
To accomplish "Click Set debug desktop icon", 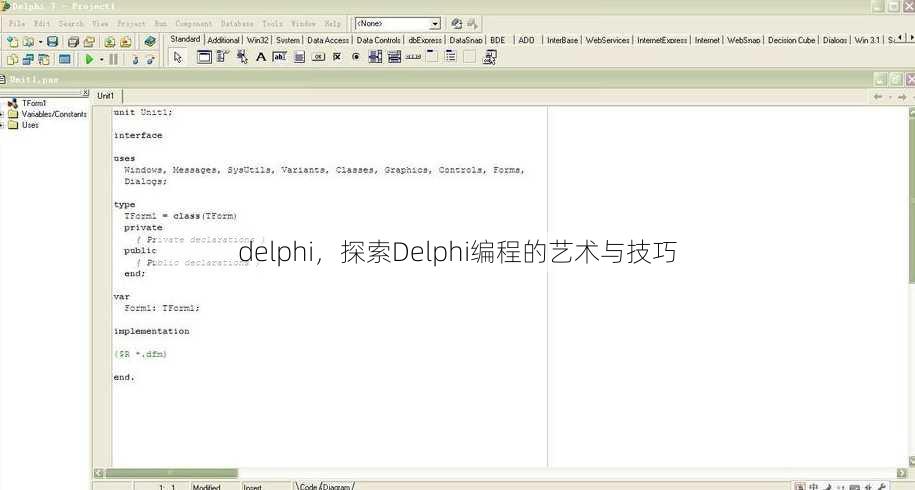I will (472, 24).
